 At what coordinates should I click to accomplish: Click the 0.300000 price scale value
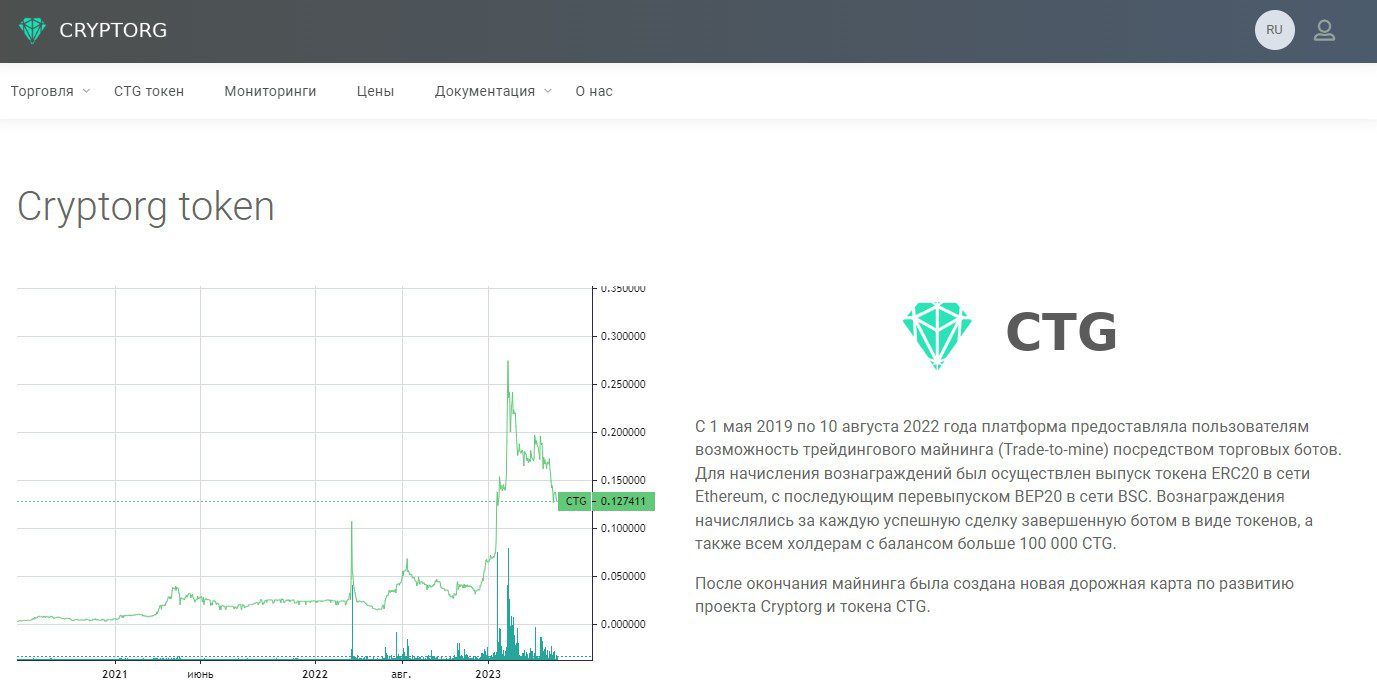click(x=622, y=336)
